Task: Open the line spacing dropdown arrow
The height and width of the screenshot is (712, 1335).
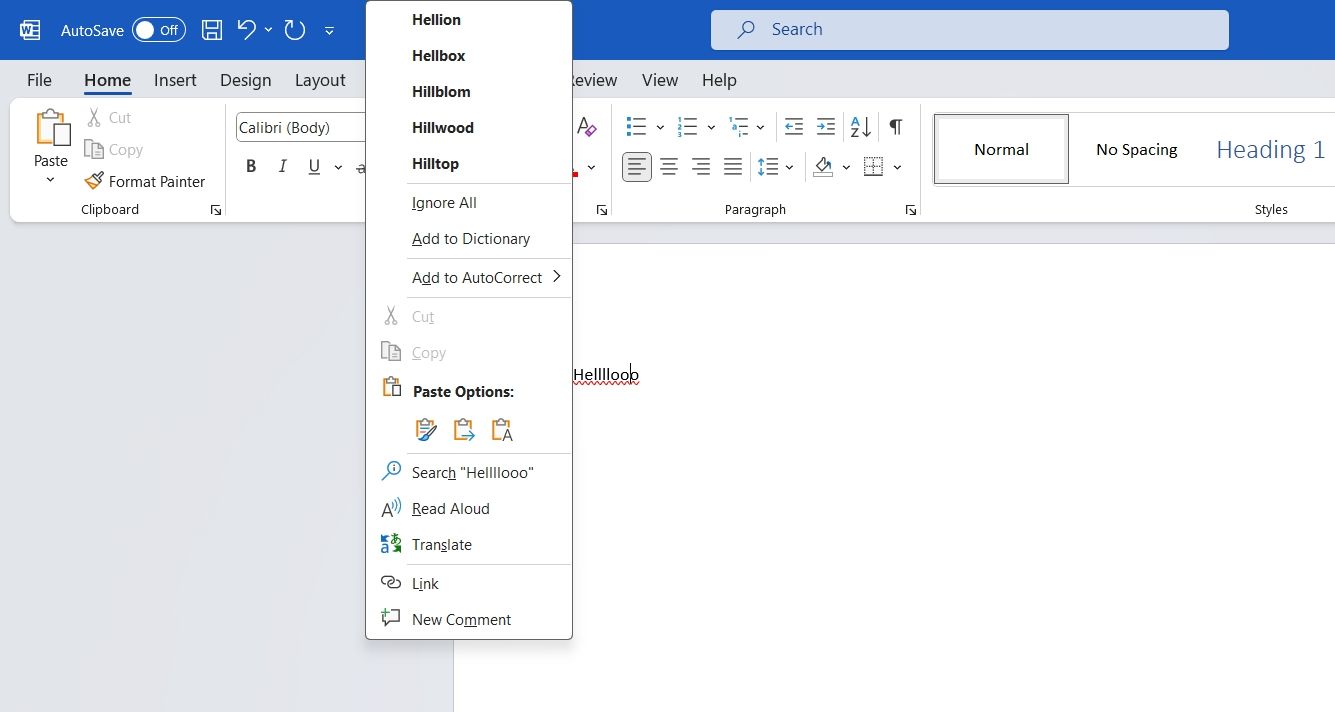Action: point(790,167)
